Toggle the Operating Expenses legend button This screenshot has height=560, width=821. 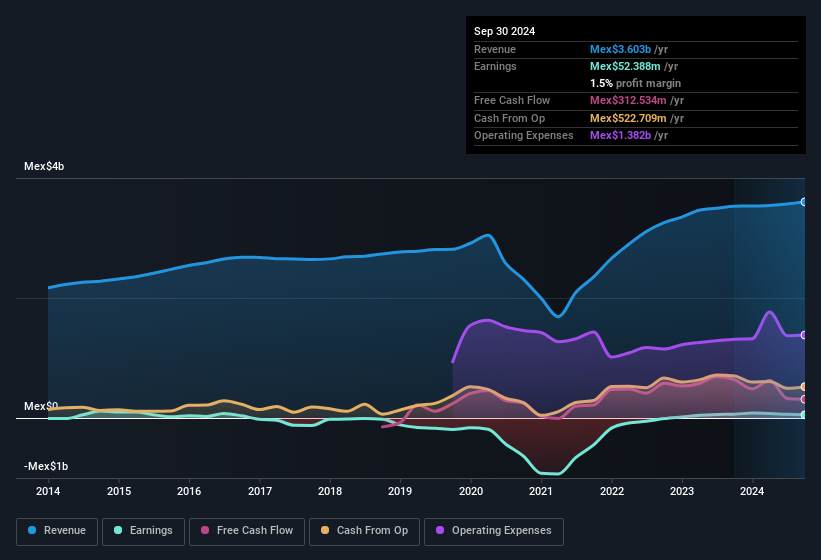tap(494, 531)
